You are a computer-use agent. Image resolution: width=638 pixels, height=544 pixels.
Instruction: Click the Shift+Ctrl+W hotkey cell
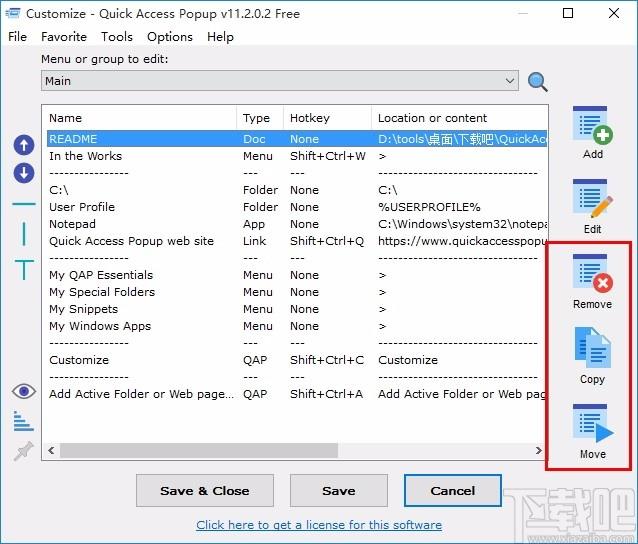(x=328, y=156)
